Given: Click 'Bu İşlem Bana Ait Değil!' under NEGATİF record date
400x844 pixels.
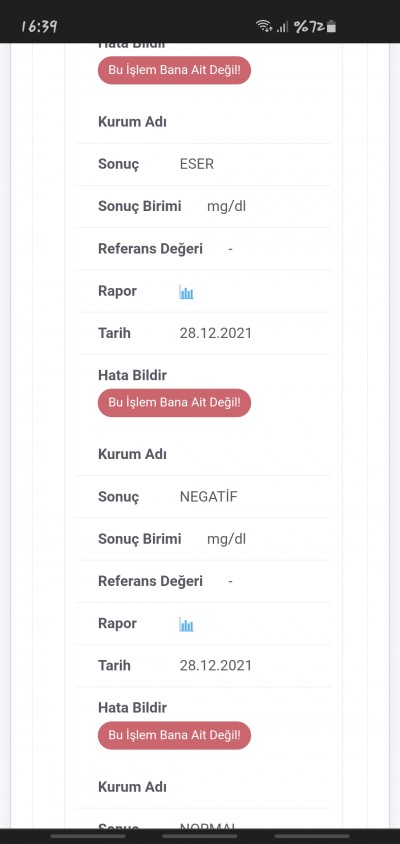Looking at the screenshot, I should (174, 735).
